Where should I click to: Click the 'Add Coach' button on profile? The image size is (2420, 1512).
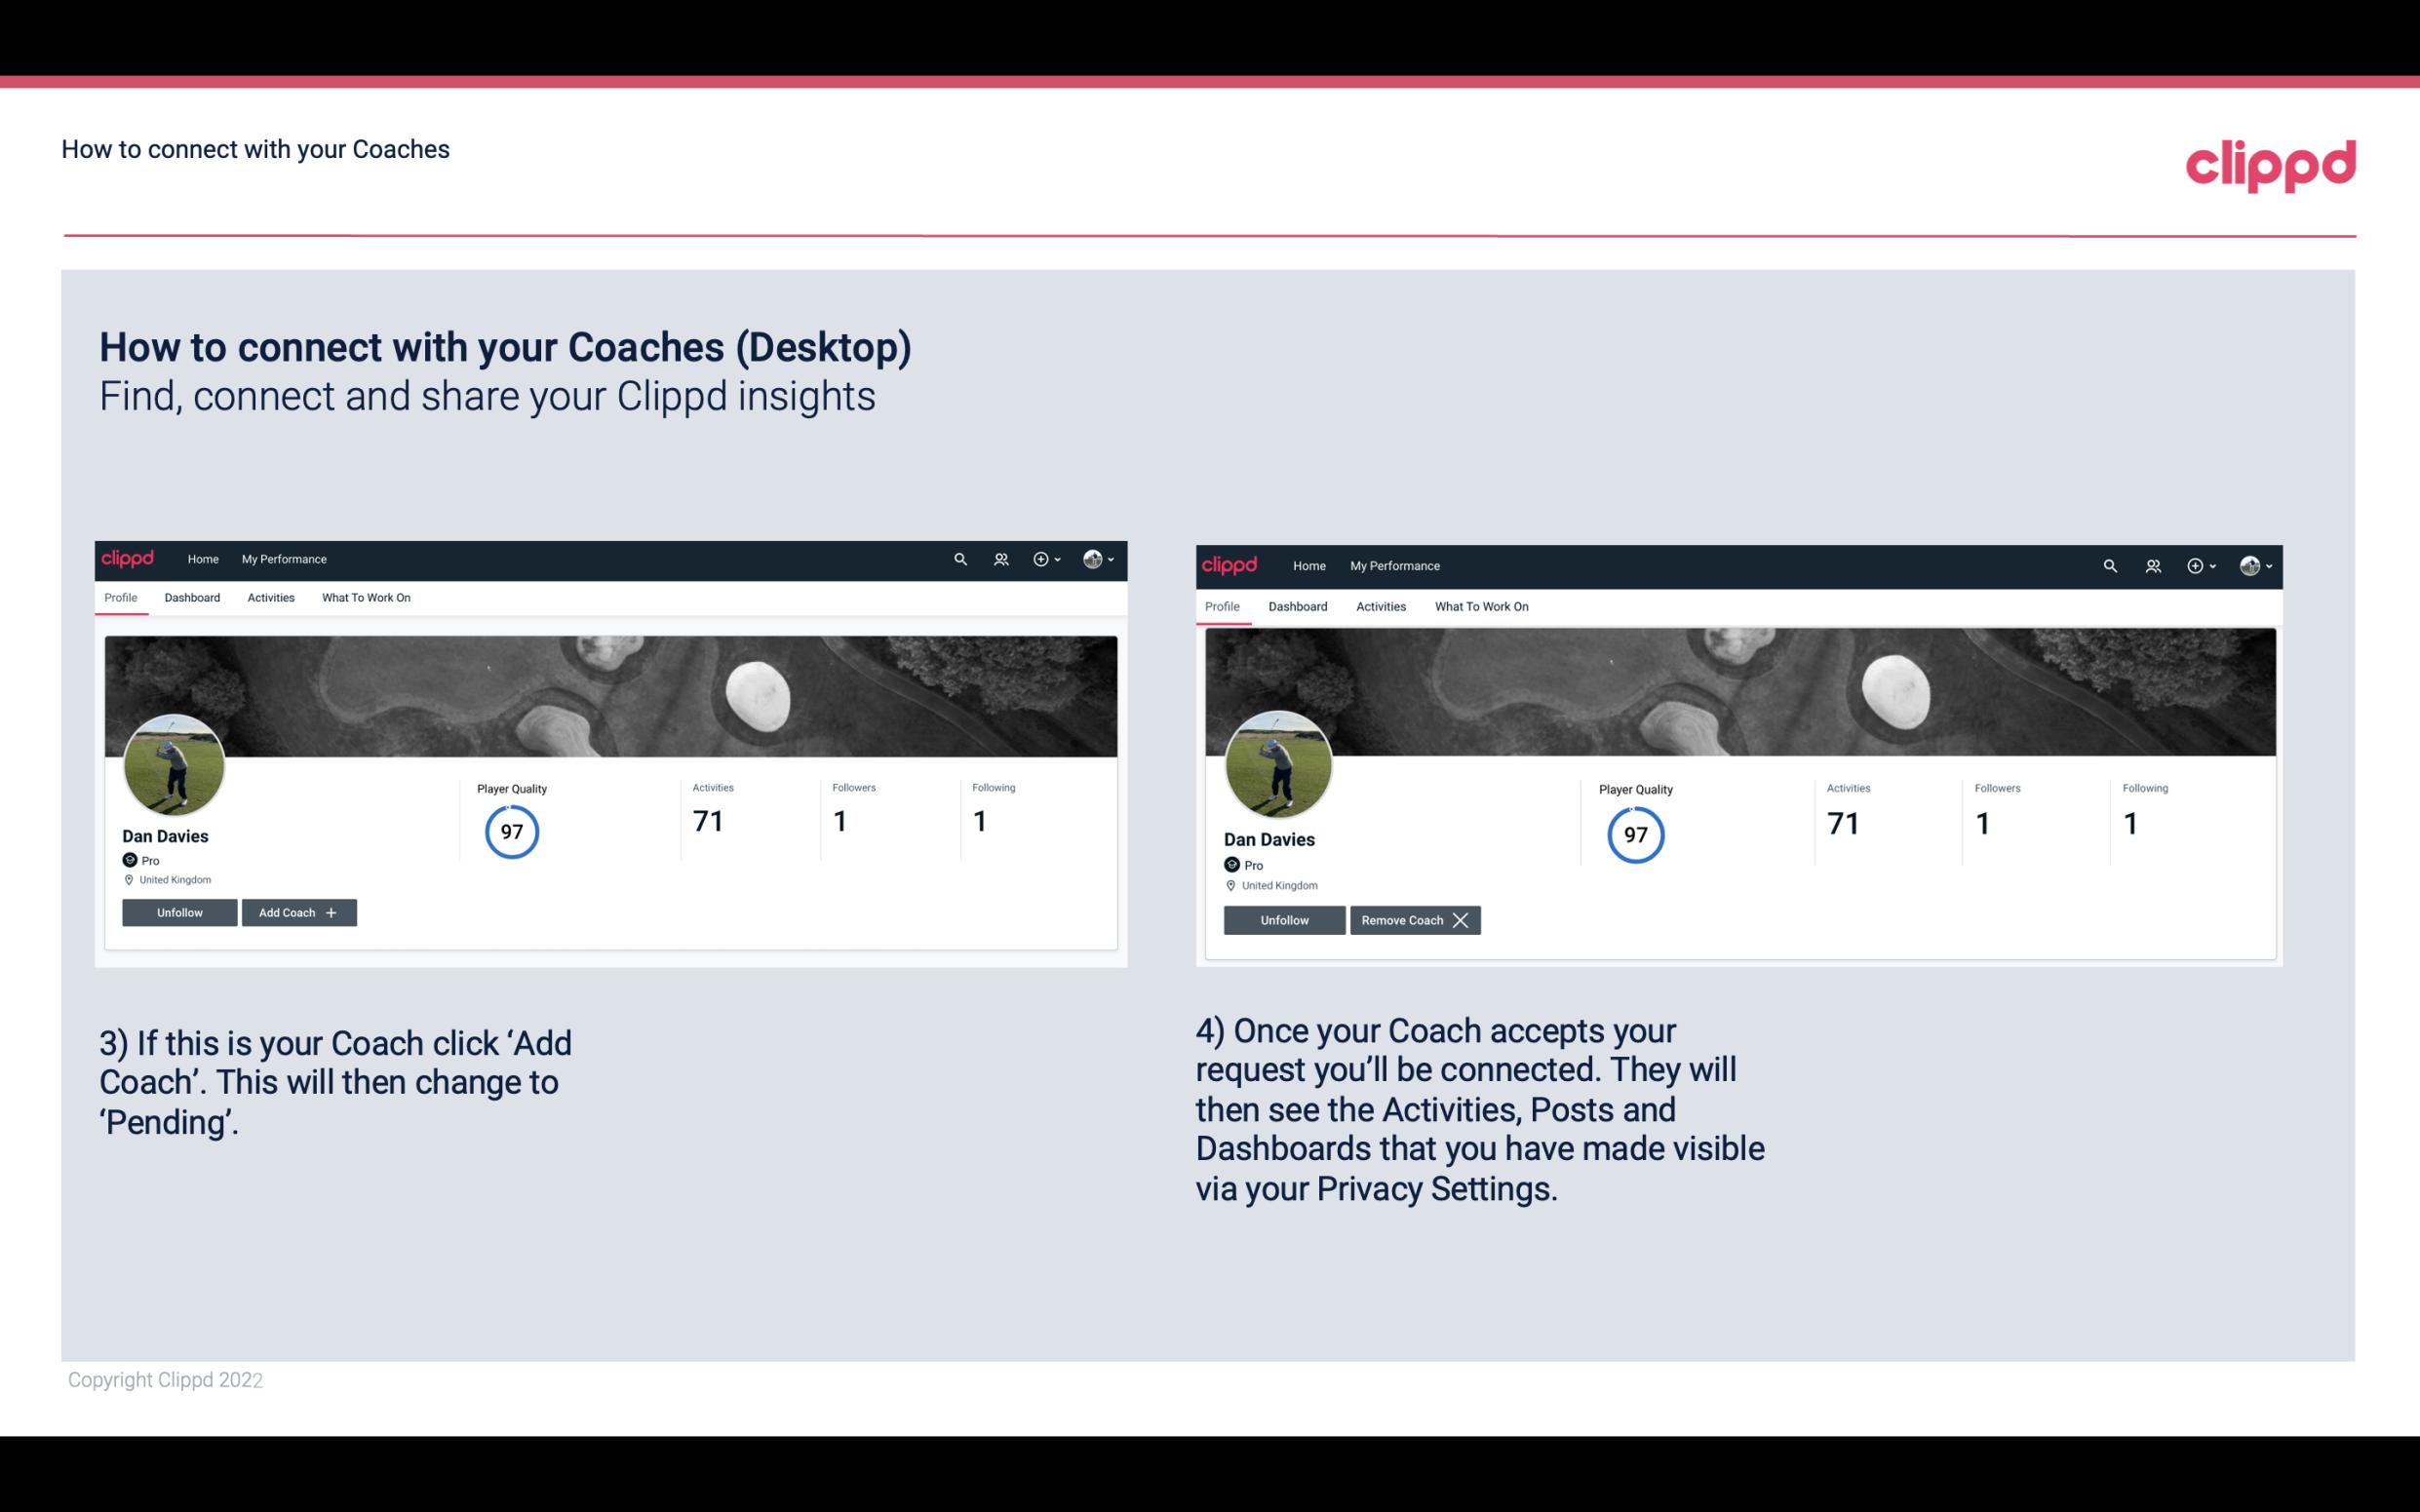(296, 911)
